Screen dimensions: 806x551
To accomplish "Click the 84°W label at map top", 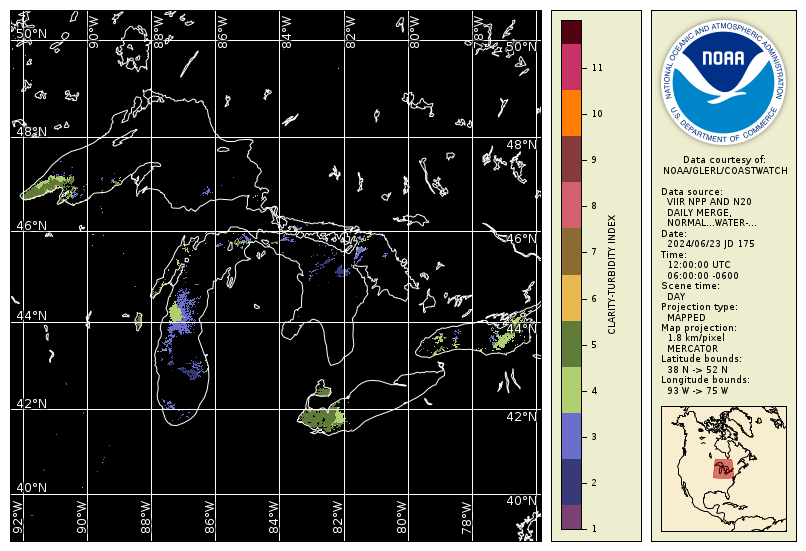I will point(286,32).
